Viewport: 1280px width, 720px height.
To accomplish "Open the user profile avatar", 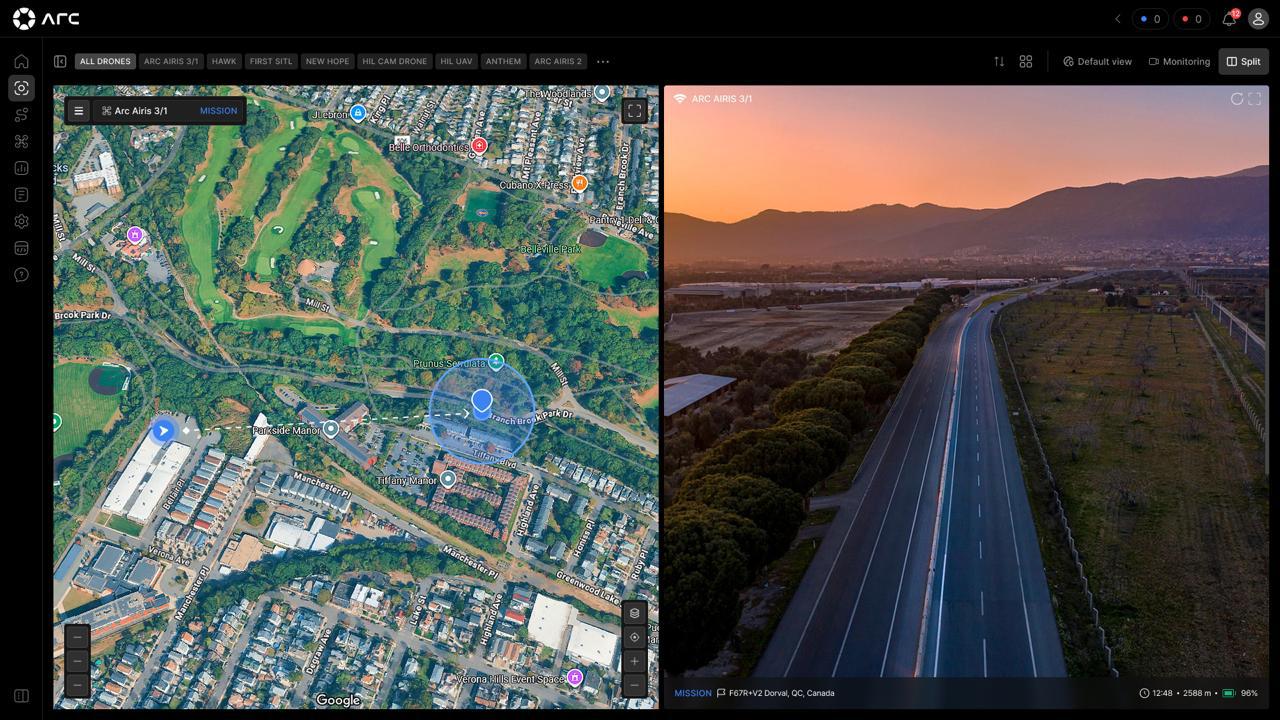I will pyautogui.click(x=1258, y=19).
